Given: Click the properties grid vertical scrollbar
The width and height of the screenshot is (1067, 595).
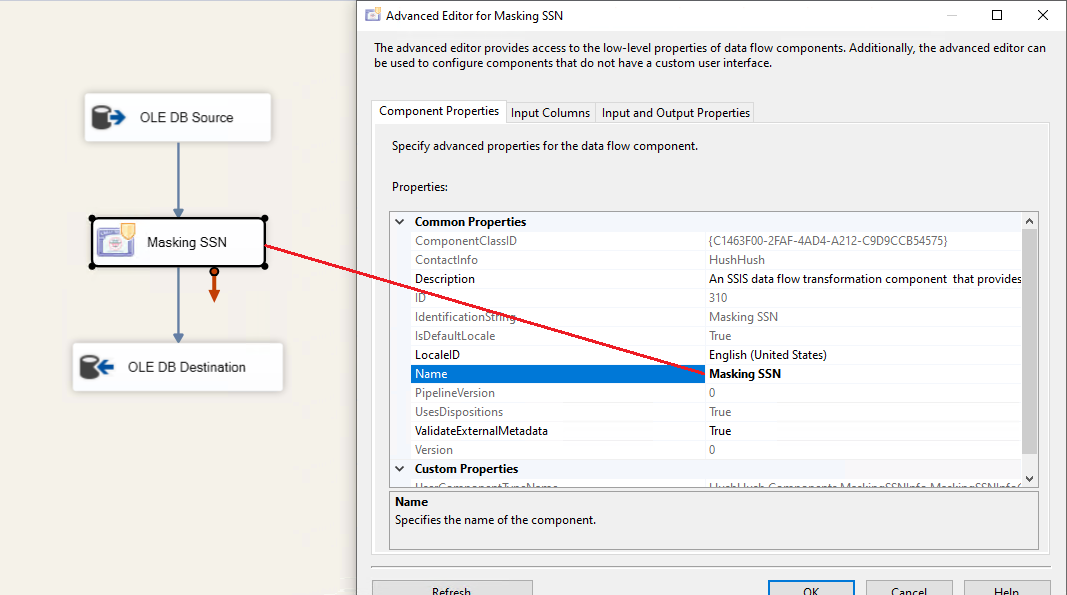Looking at the screenshot, I should click(x=1030, y=340).
